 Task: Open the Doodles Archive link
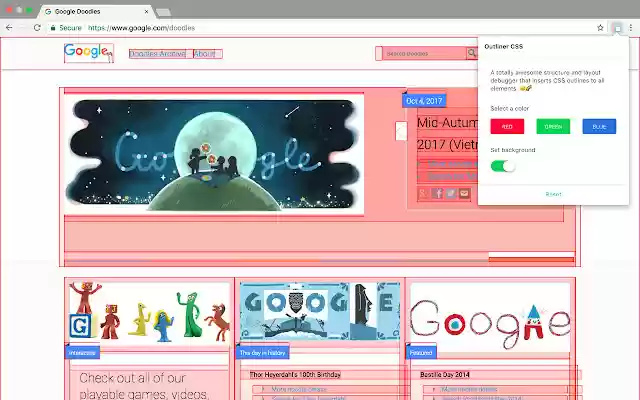point(157,53)
